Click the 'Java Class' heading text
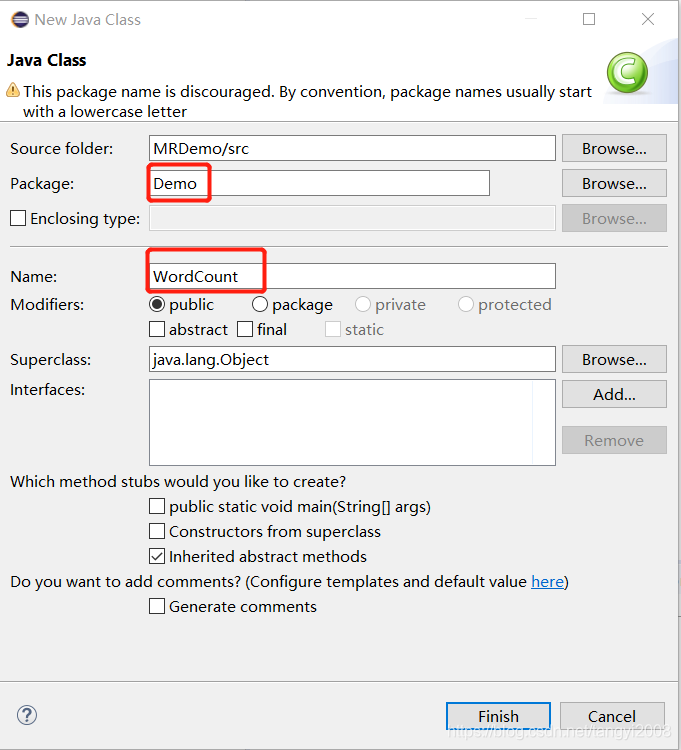This screenshot has height=750, width=681. [x=46, y=60]
